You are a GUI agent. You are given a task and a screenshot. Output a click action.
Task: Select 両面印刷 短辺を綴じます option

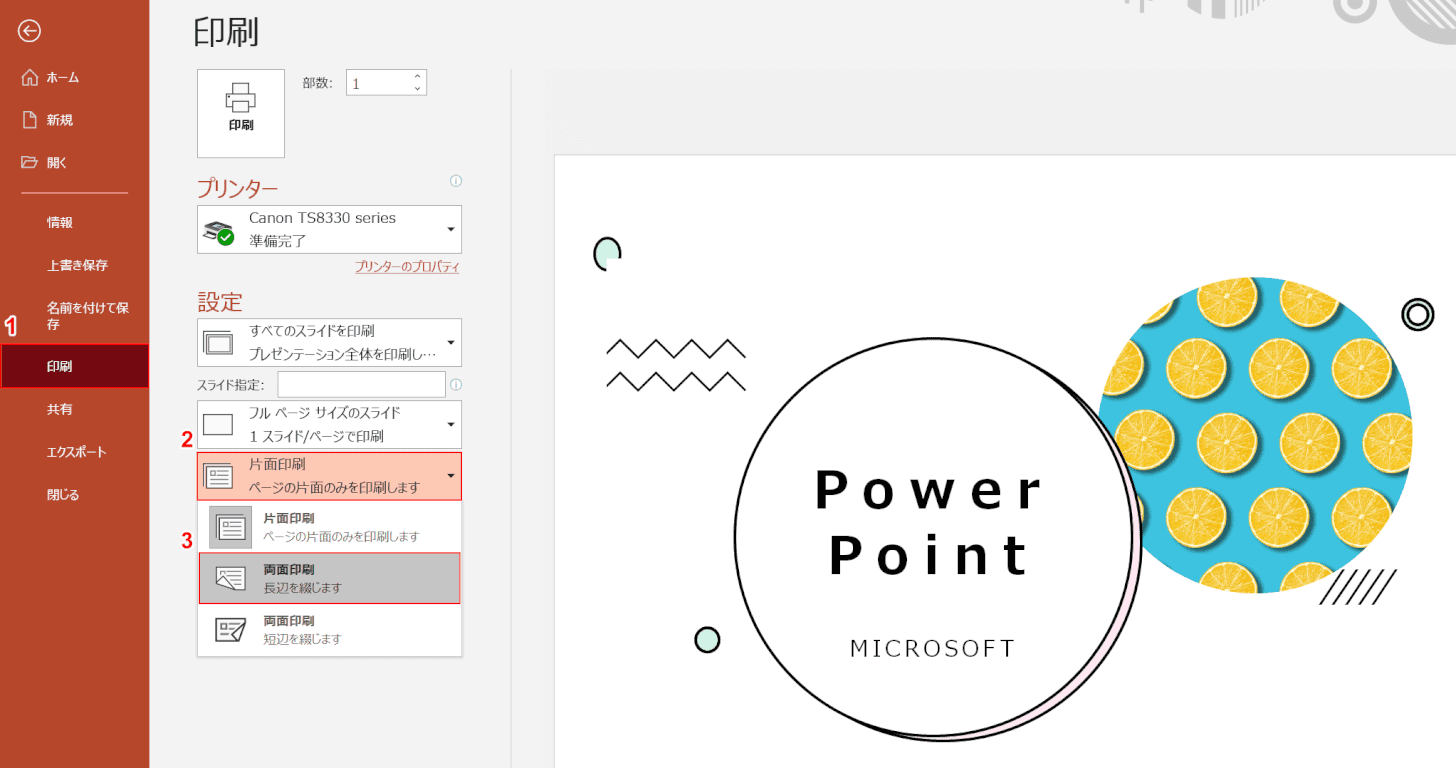(x=330, y=630)
